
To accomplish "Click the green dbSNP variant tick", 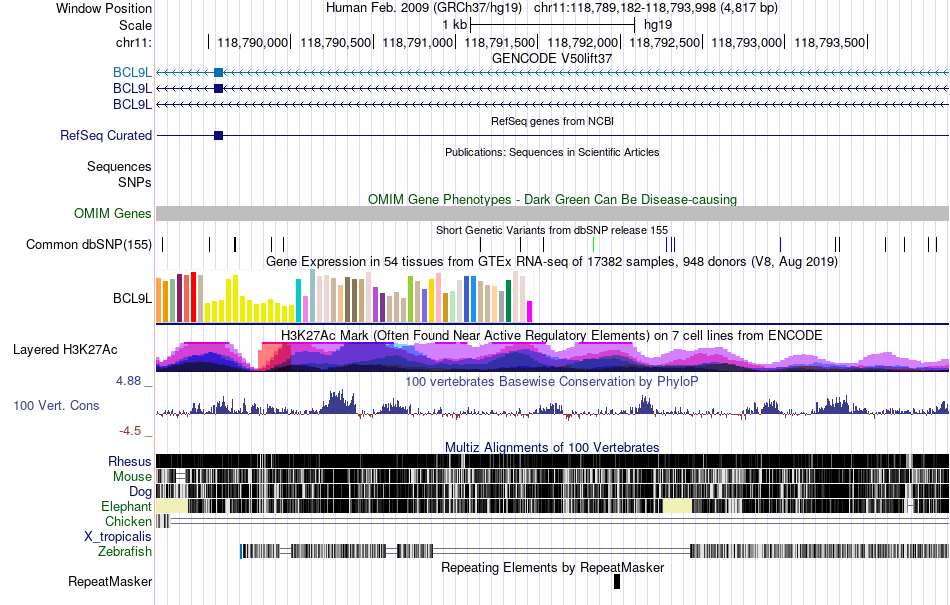I will (594, 245).
